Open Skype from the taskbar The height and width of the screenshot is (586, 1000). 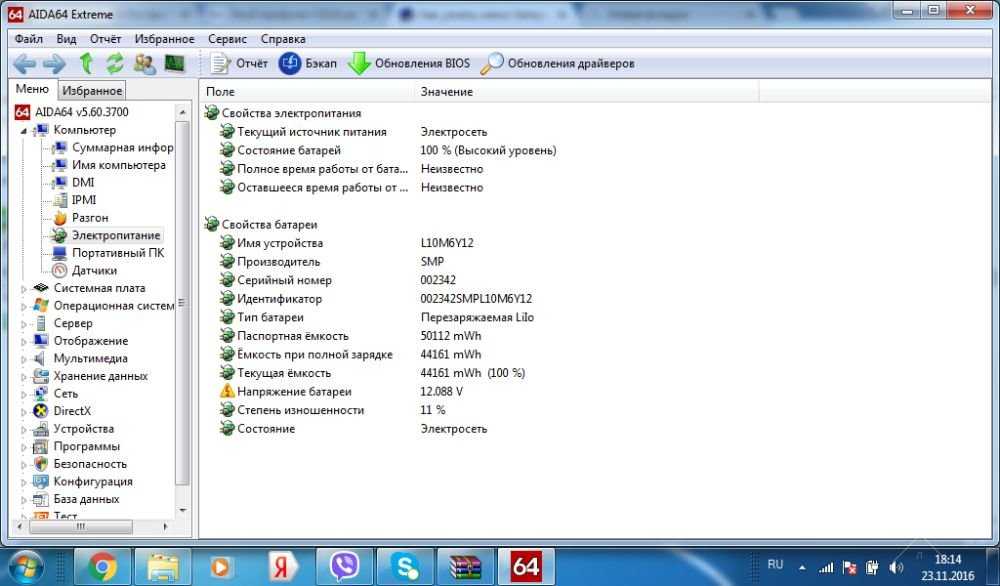click(x=404, y=566)
